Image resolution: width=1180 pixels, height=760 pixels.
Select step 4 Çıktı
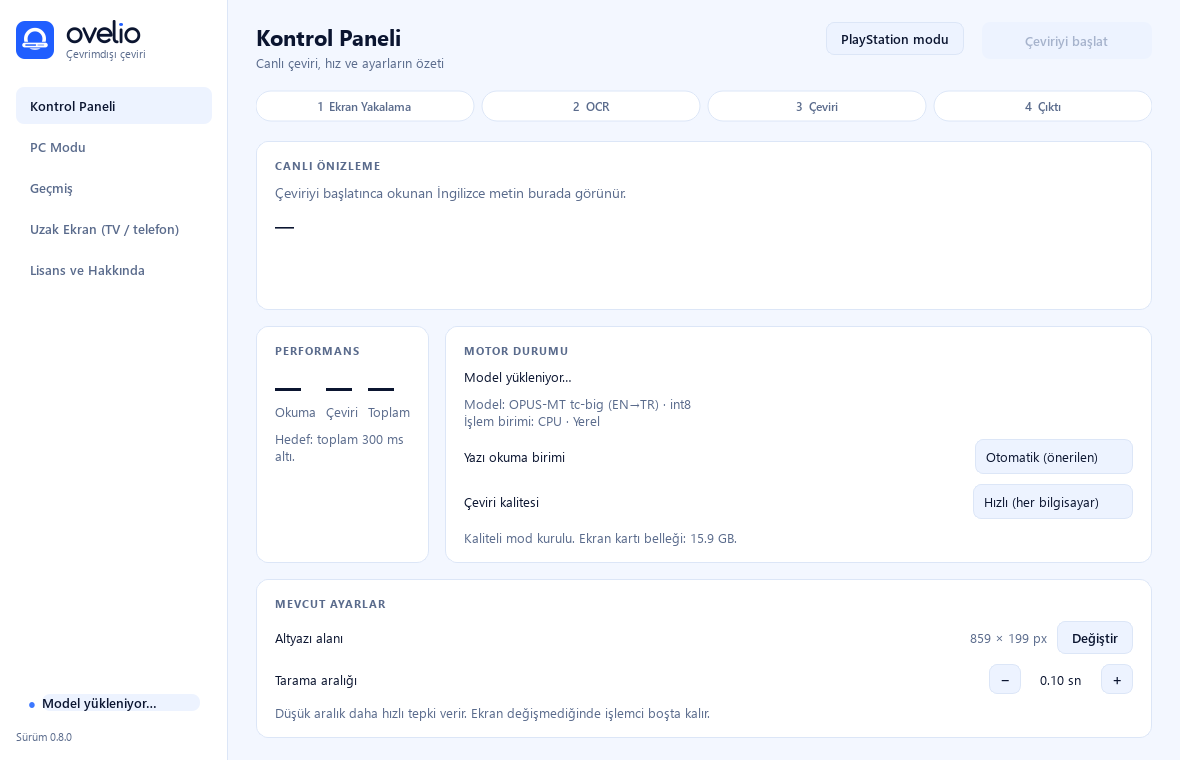pyautogui.click(x=1042, y=107)
